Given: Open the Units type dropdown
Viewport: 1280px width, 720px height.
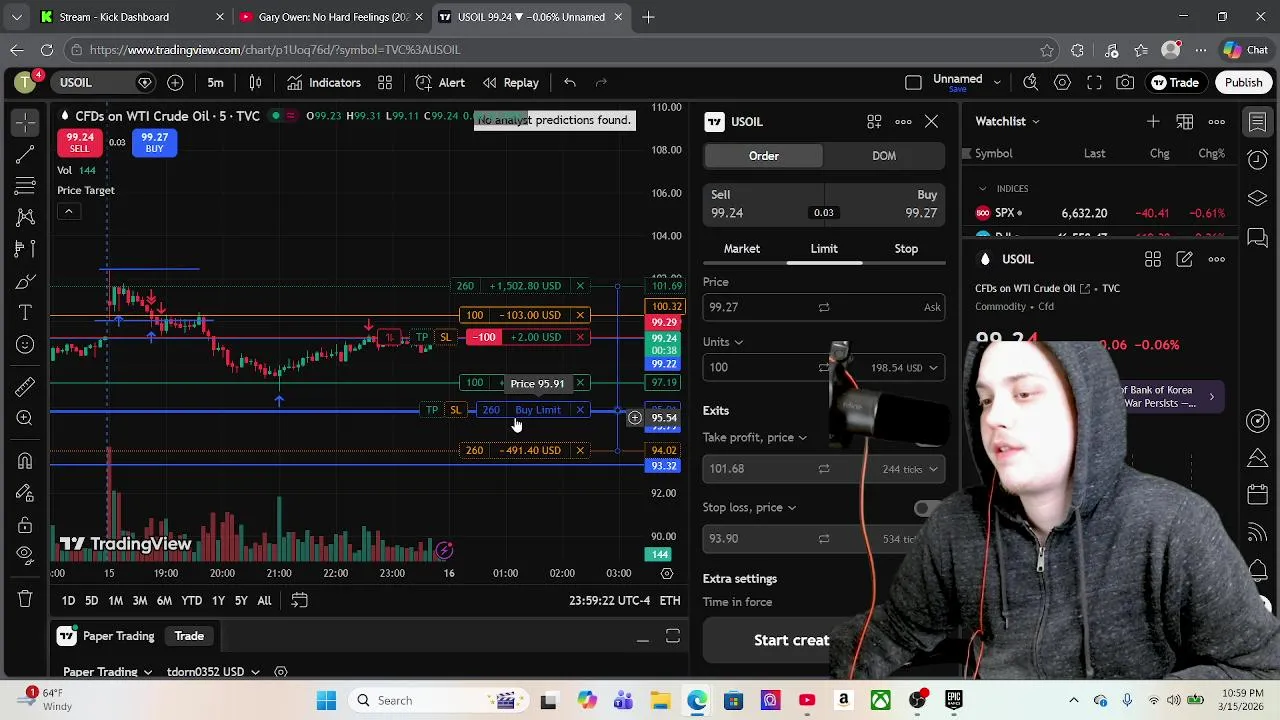Looking at the screenshot, I should pyautogui.click(x=723, y=342).
